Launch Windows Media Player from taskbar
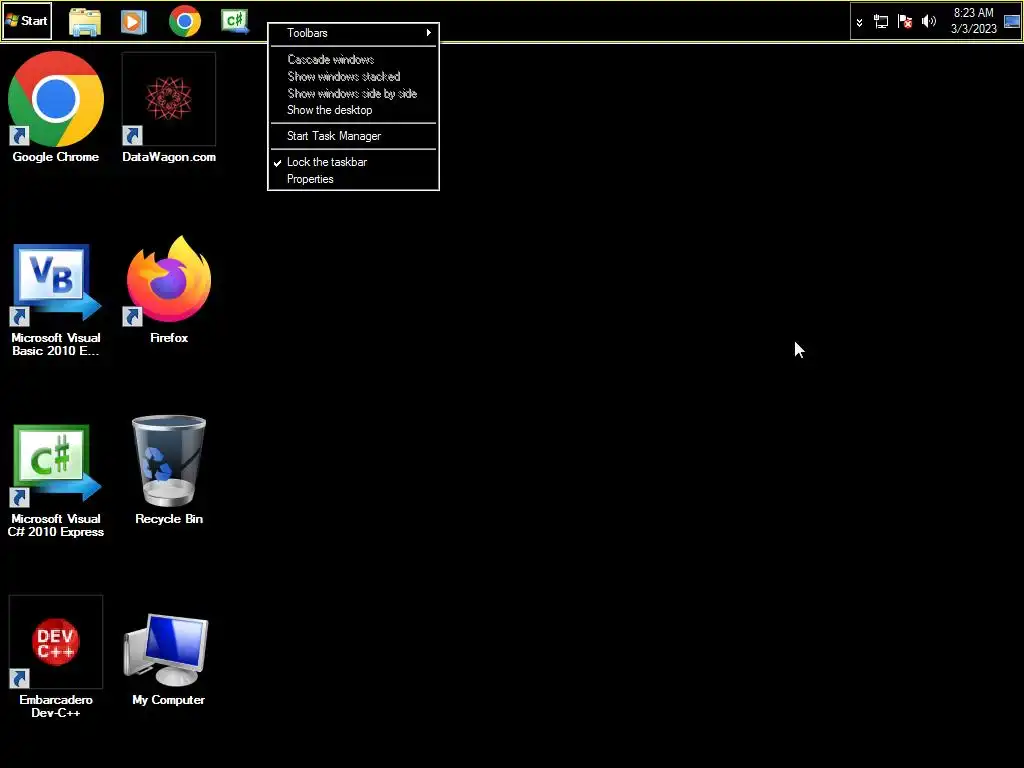 point(134,22)
